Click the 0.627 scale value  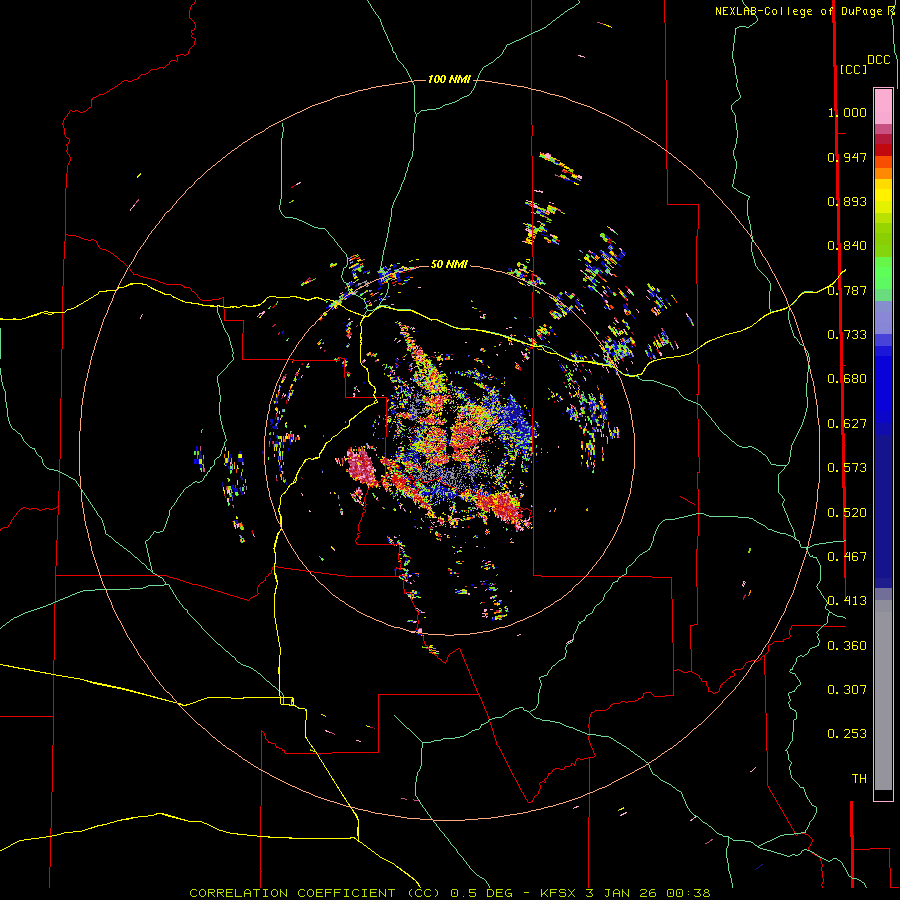[x=847, y=424]
